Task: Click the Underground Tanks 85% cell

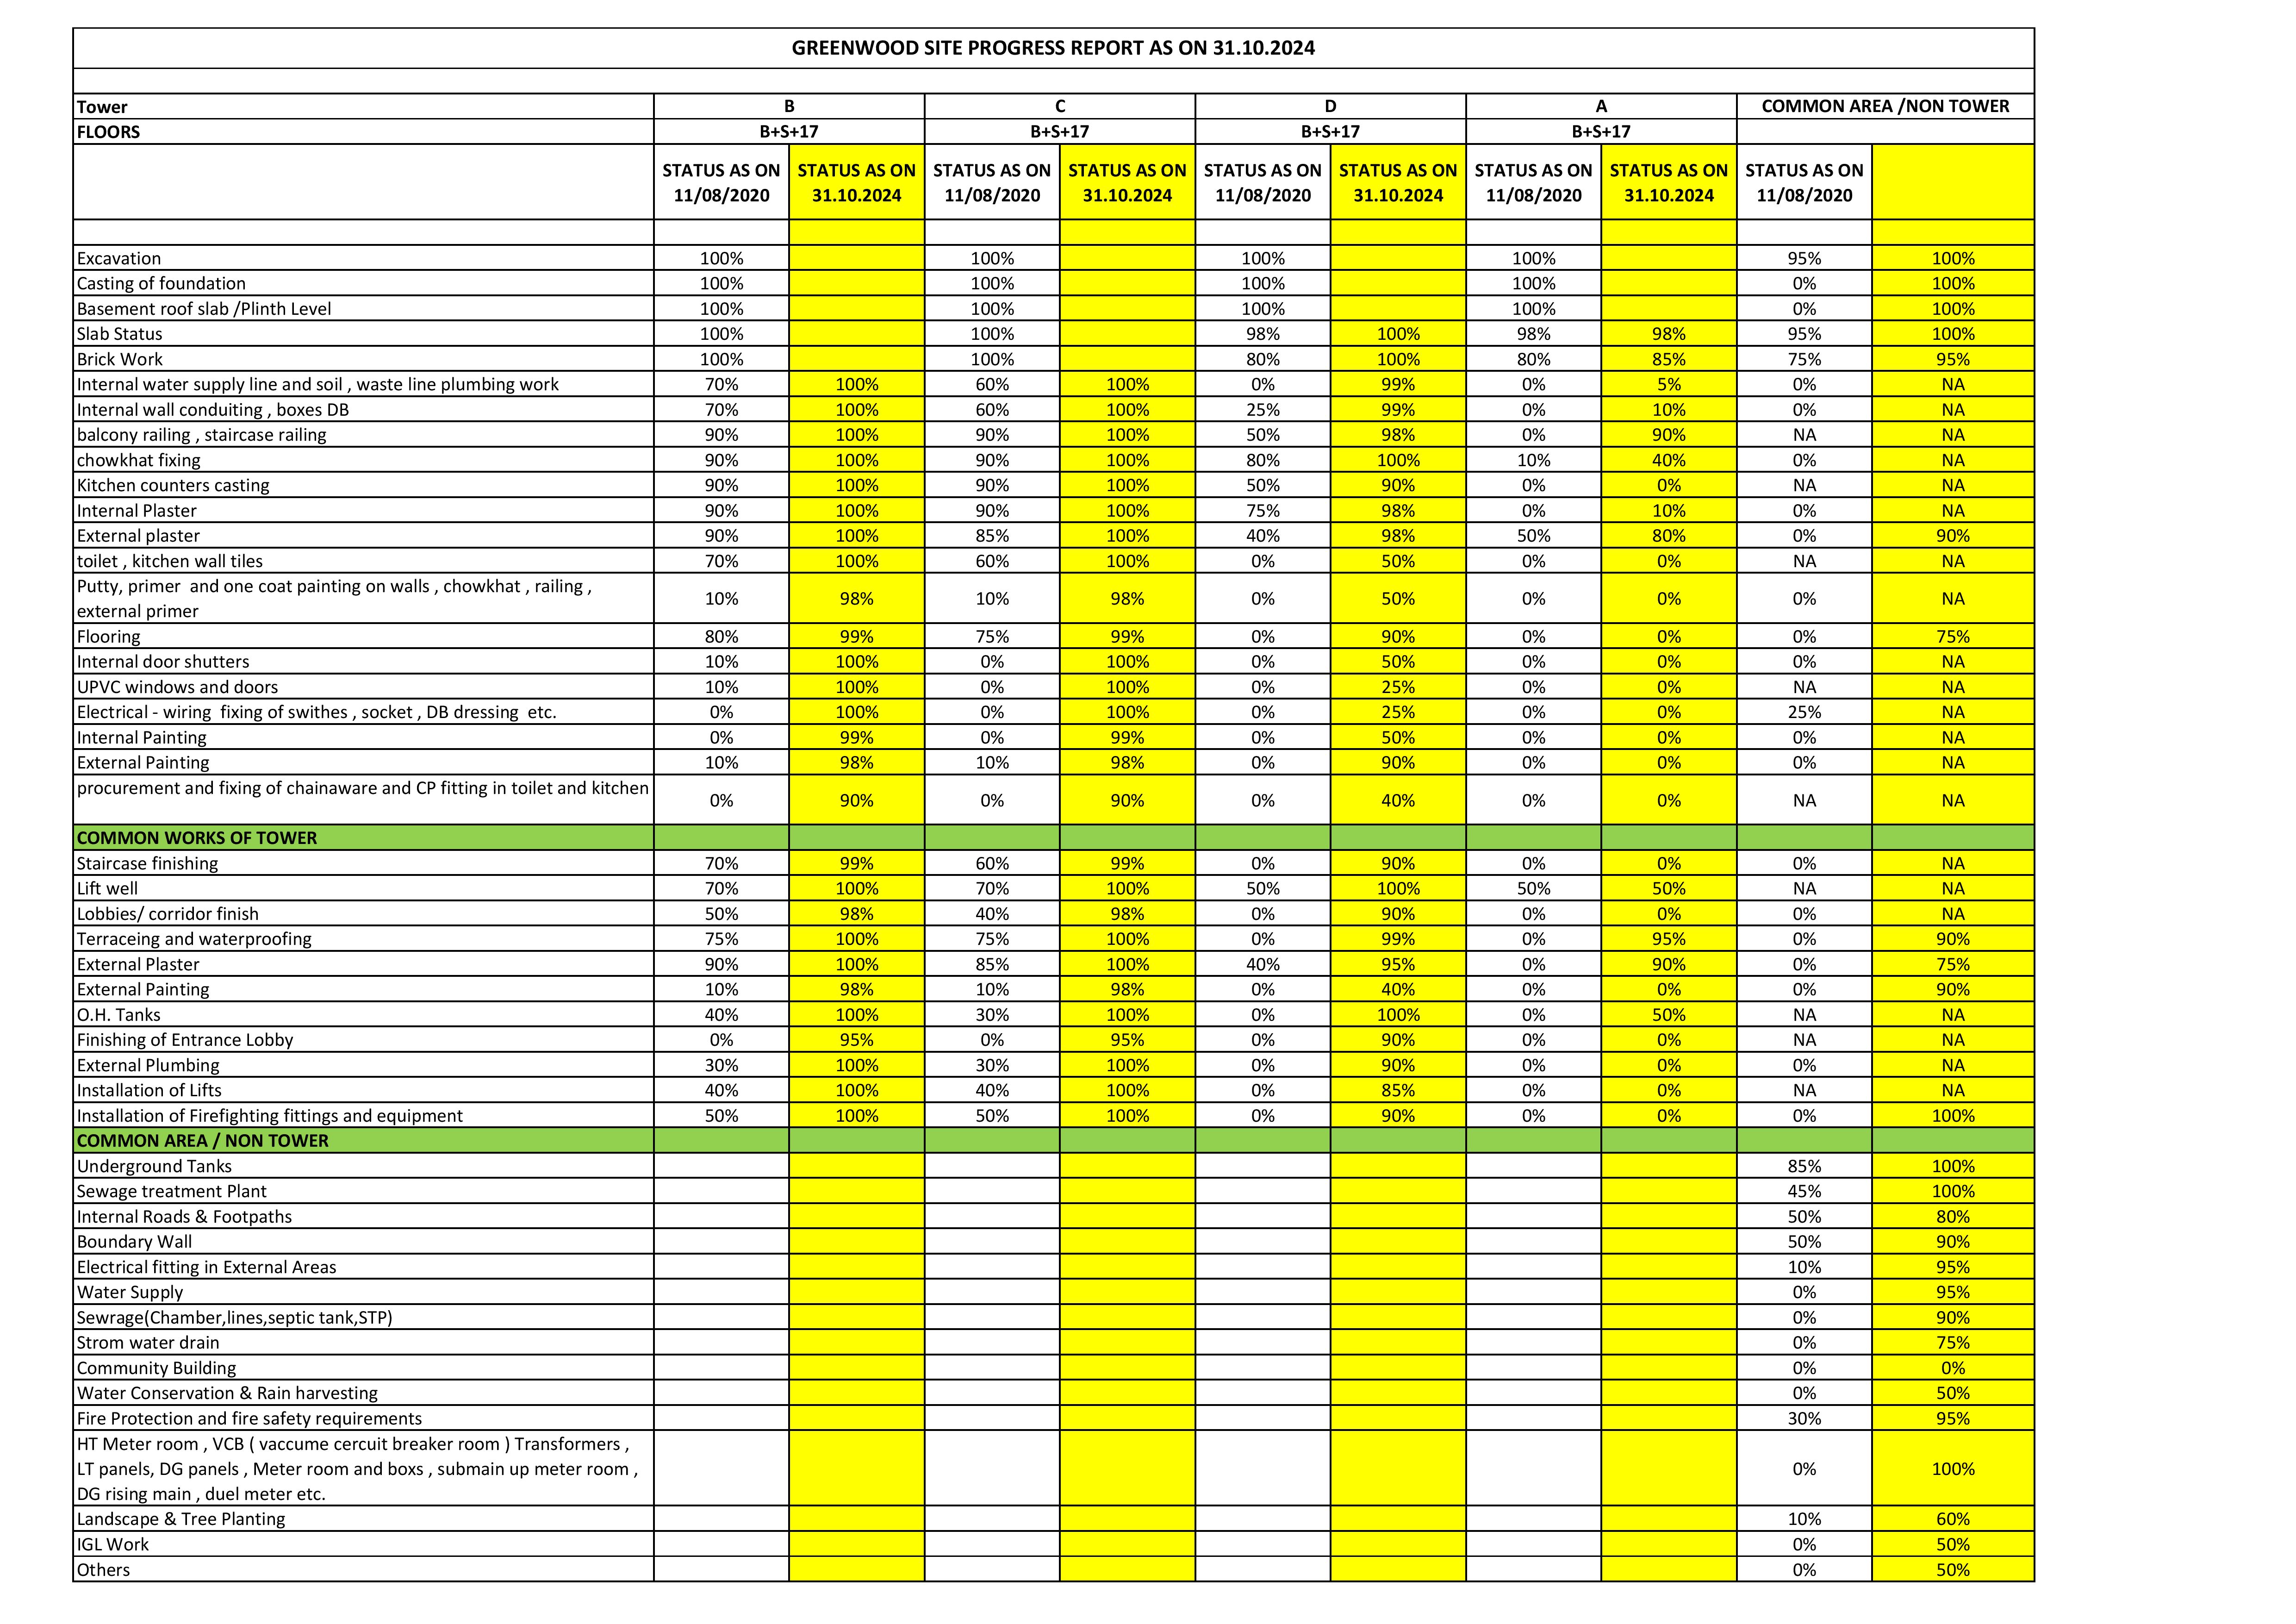Action: (x=1804, y=1166)
